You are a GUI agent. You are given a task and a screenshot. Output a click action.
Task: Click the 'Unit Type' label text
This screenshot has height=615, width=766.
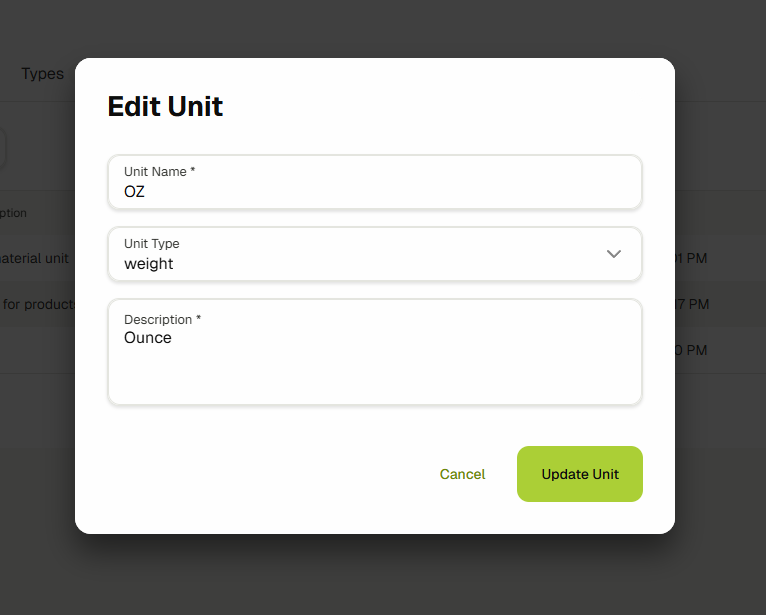coord(152,244)
